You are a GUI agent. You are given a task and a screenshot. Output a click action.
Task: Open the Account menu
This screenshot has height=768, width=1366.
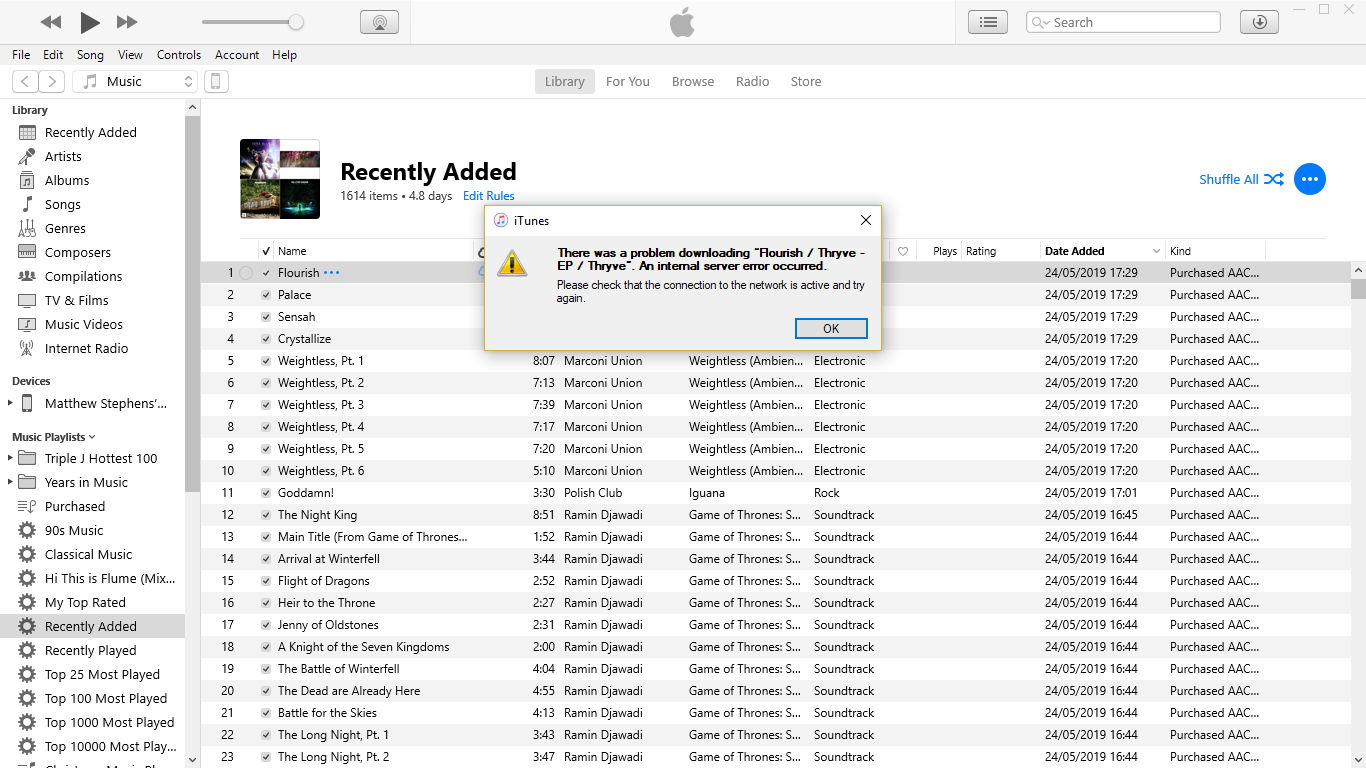click(237, 55)
